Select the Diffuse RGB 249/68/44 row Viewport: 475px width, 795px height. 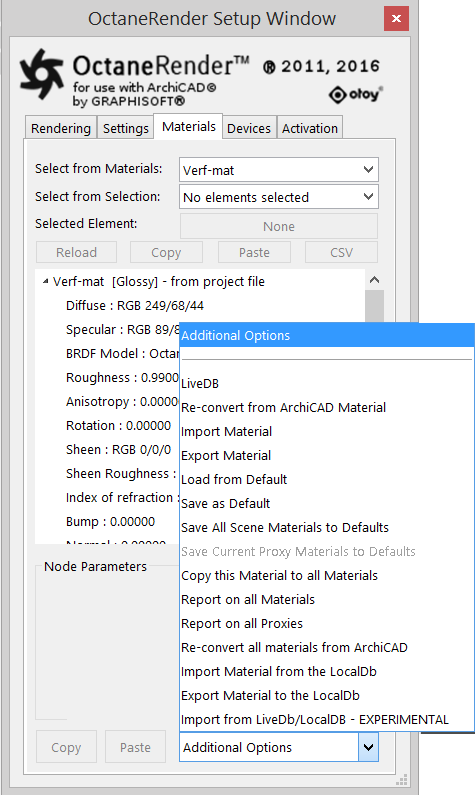pos(135,306)
